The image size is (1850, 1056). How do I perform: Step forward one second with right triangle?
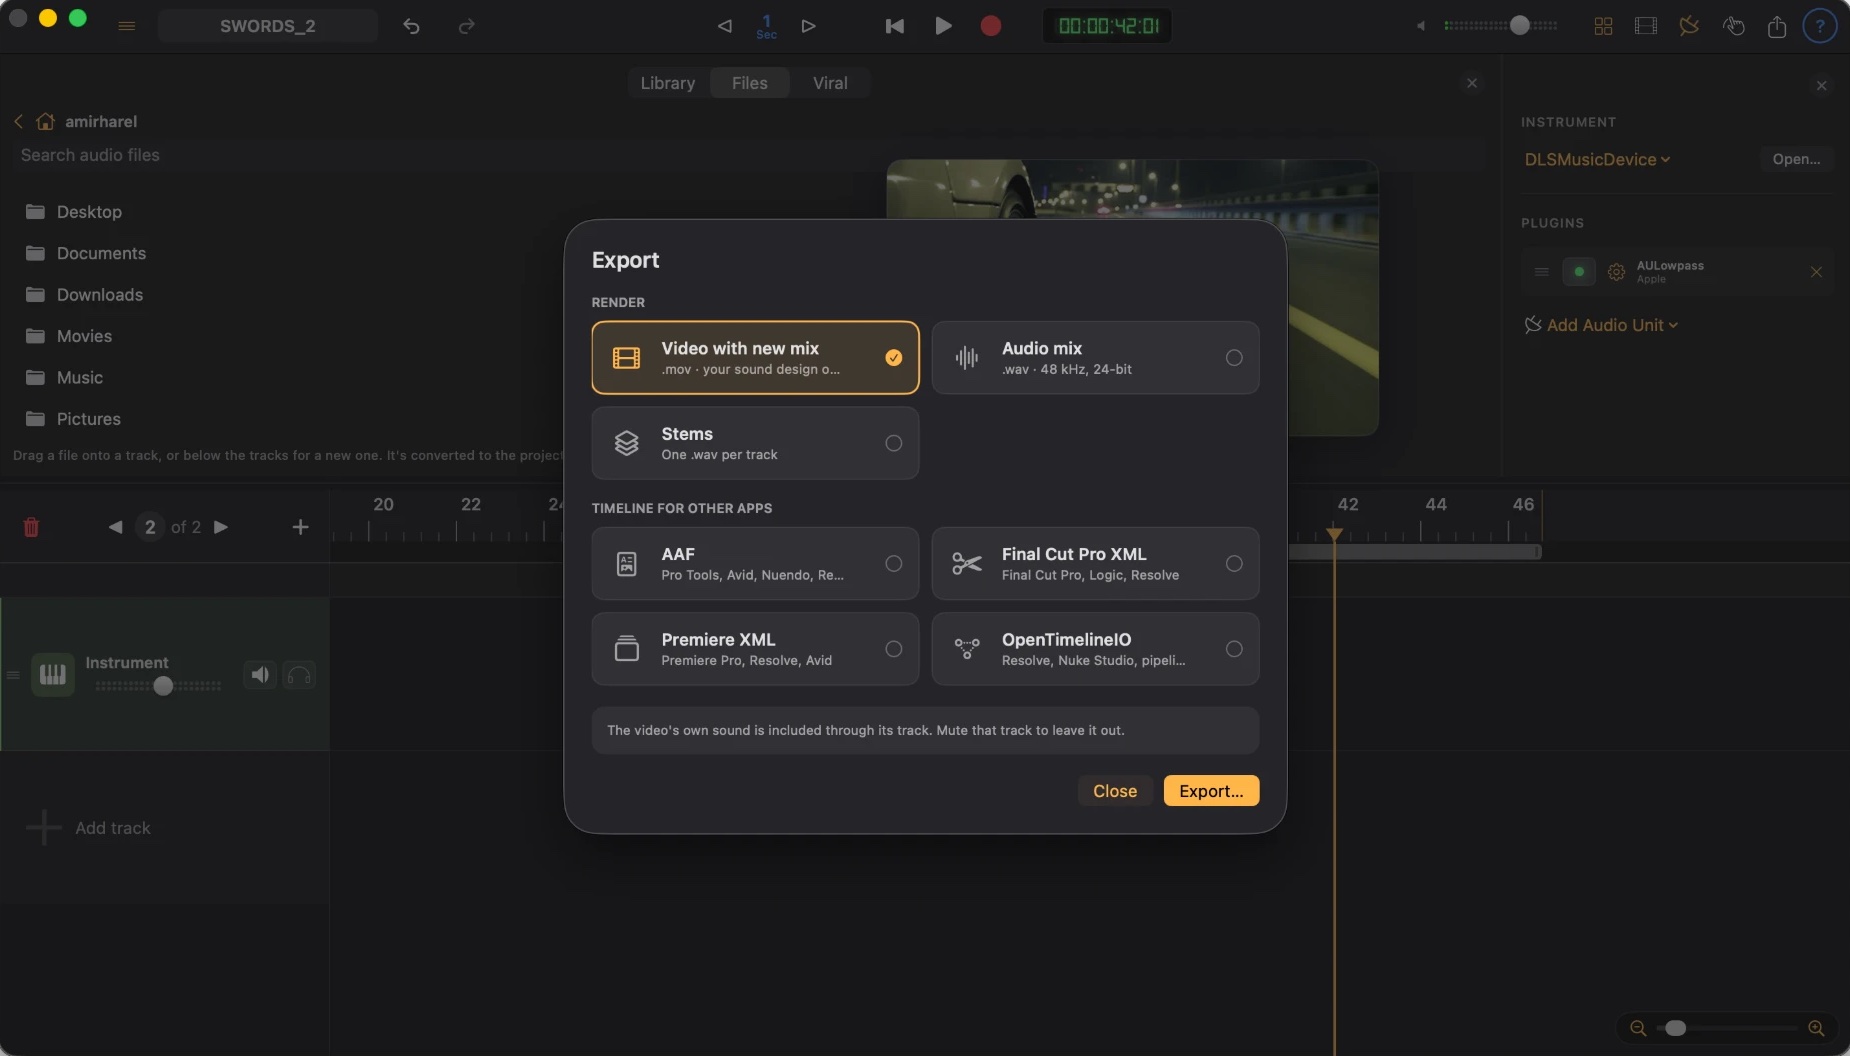[808, 26]
